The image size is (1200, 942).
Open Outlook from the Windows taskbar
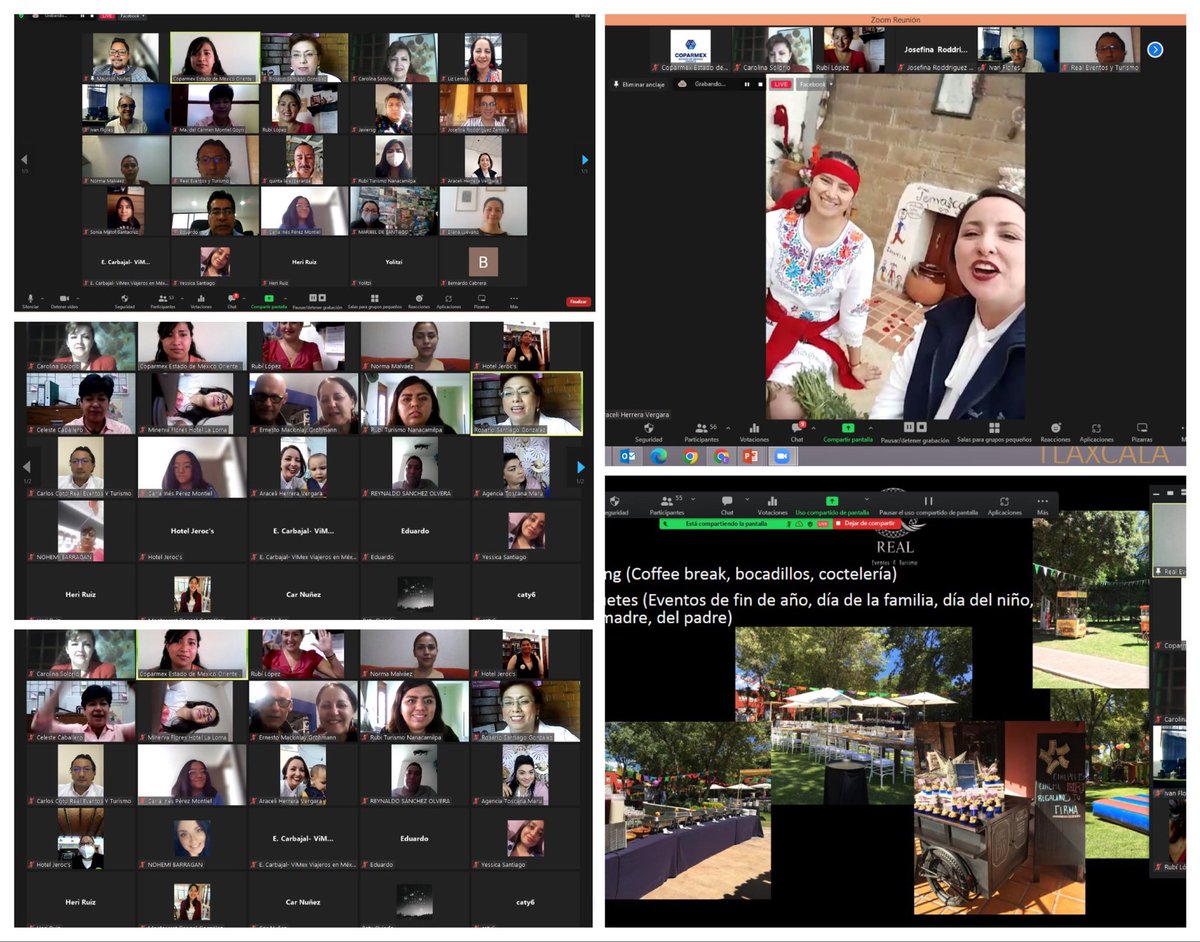(x=627, y=457)
